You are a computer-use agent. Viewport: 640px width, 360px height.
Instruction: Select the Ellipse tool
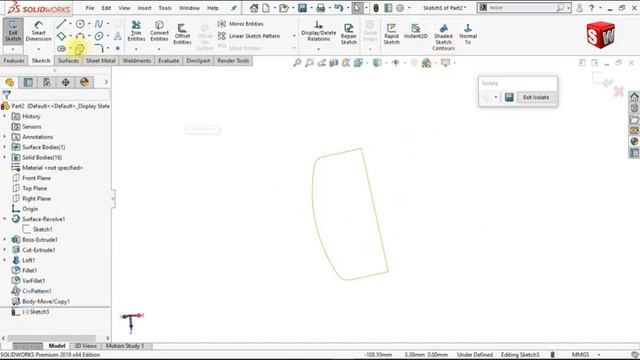tap(99, 36)
